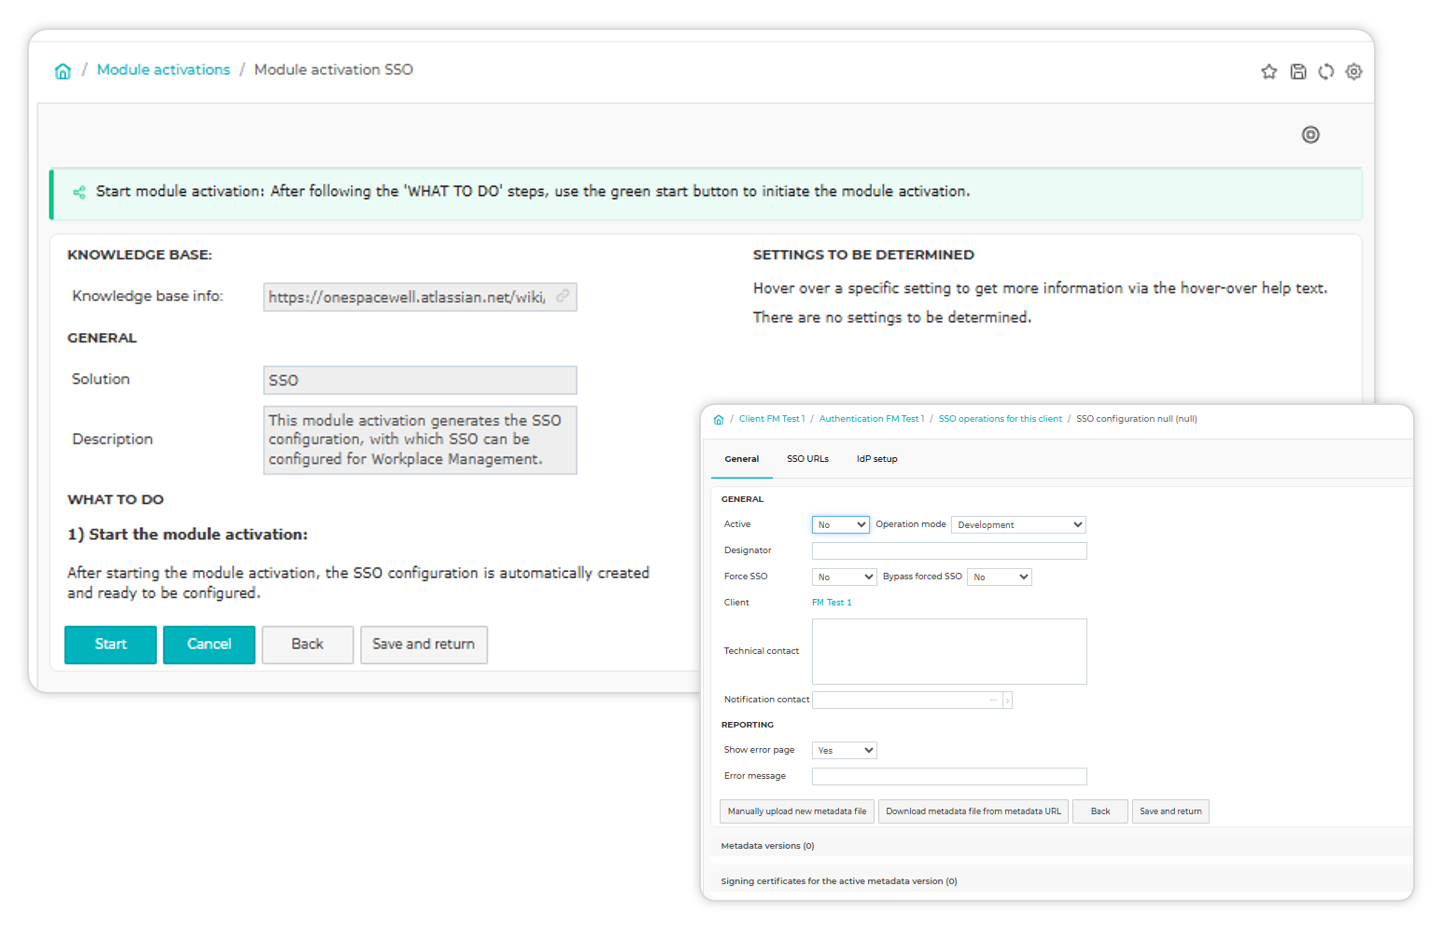
Task: Open the settings gear icon
Action: [x=1354, y=71]
